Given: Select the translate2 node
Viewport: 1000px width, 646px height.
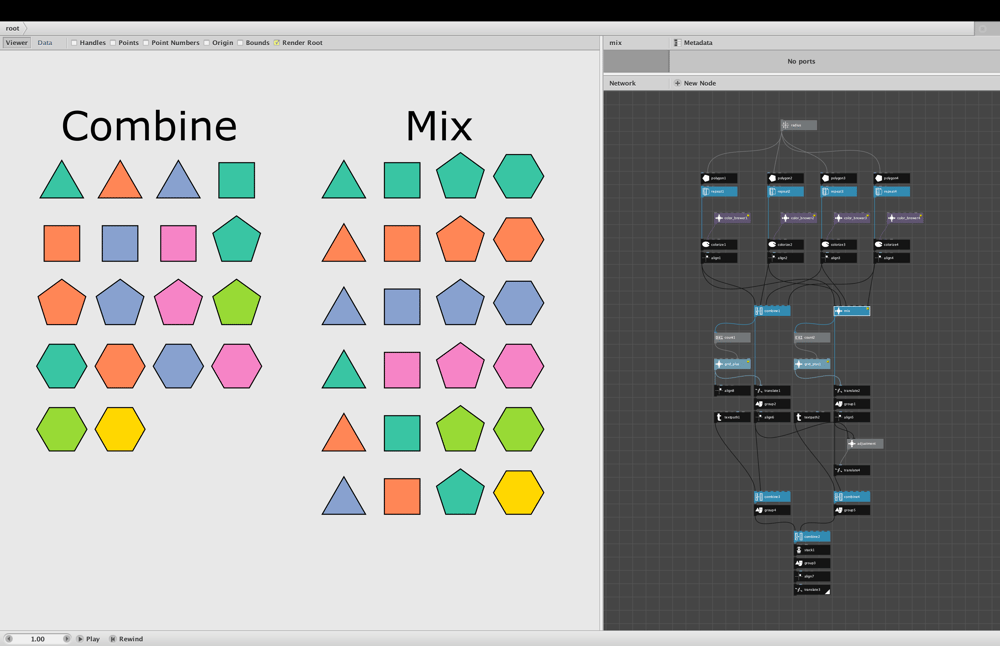Looking at the screenshot, I should pos(851,390).
